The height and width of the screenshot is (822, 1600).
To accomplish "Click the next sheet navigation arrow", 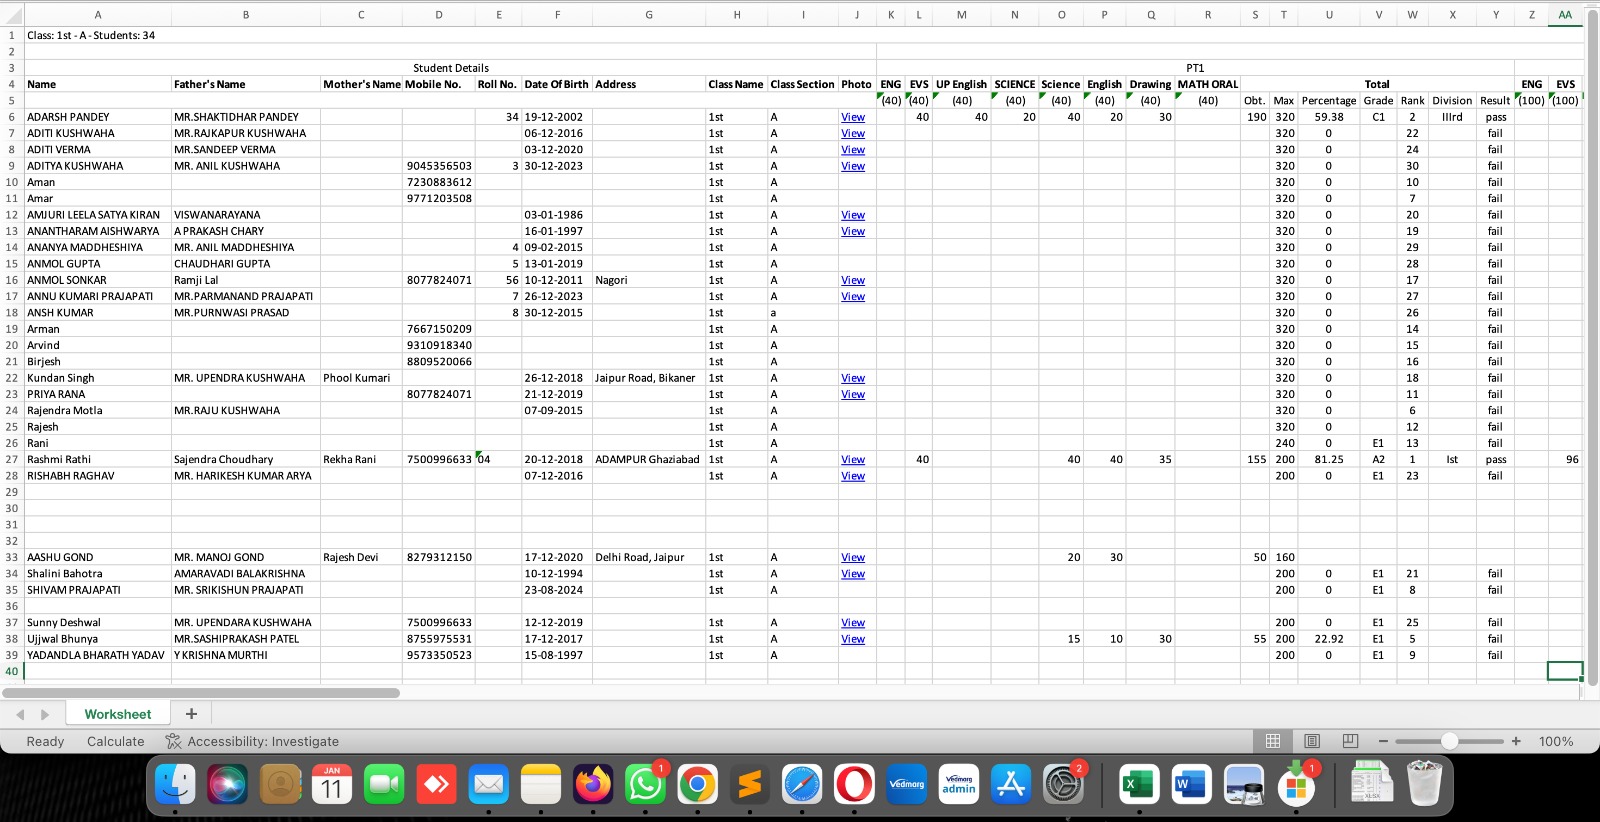I will [x=44, y=714].
